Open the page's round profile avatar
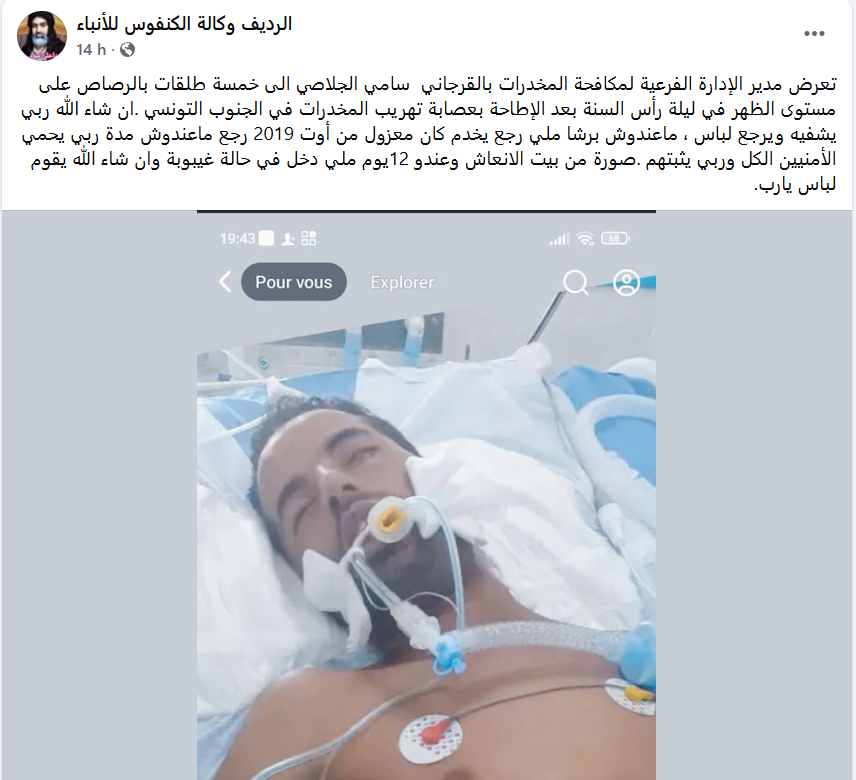Viewport: 856px width, 780px height. tap(42, 35)
